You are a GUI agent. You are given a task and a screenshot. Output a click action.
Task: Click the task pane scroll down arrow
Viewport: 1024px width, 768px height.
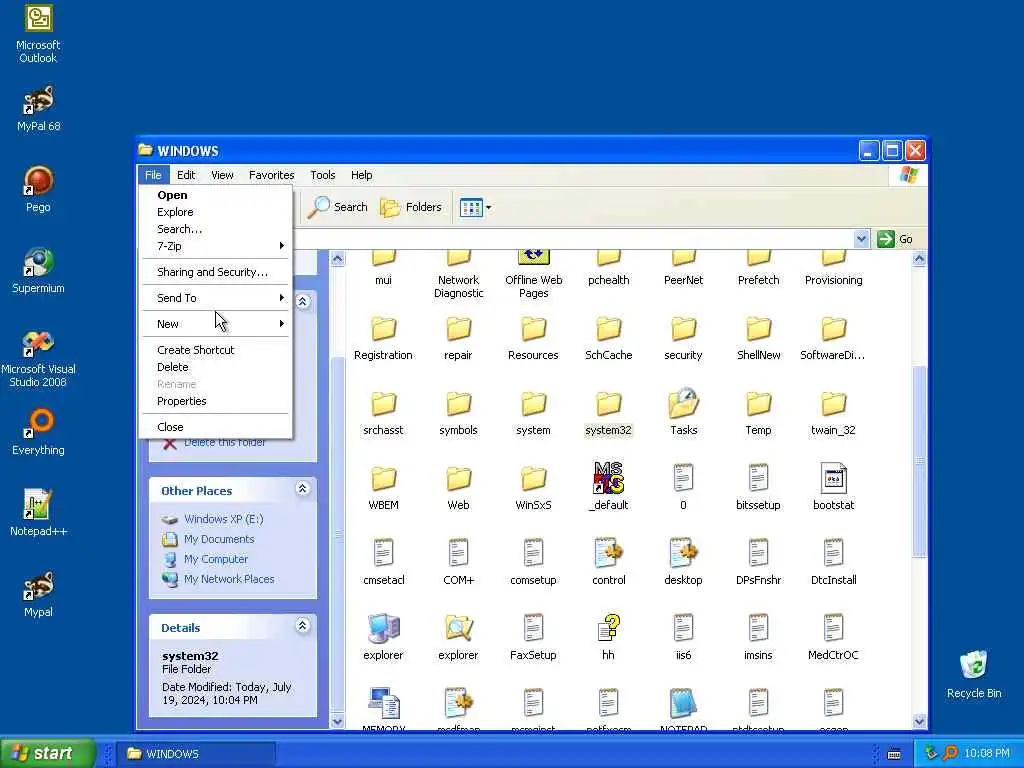[337, 722]
